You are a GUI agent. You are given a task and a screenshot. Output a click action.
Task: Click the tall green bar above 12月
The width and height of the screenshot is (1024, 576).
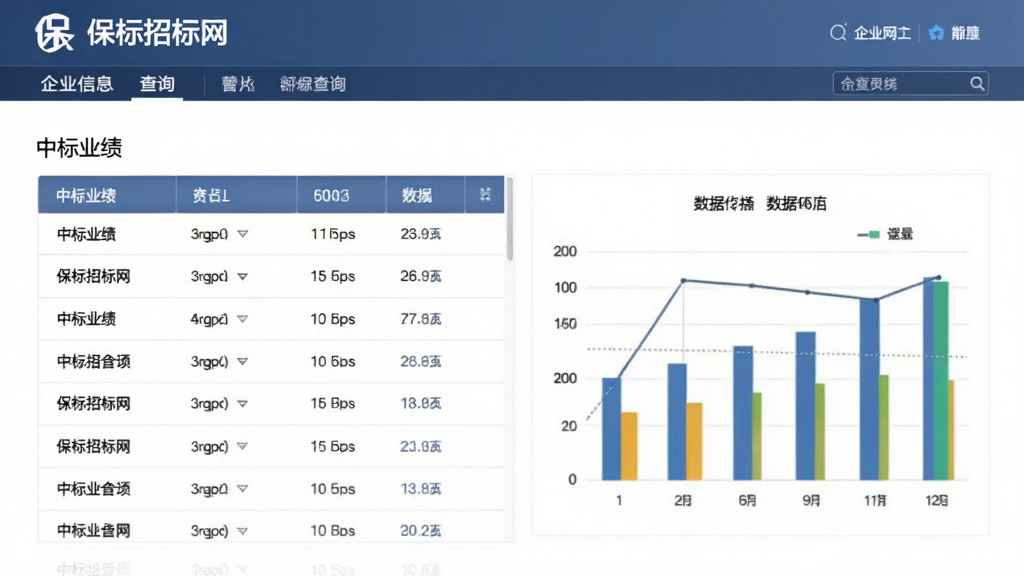point(940,381)
